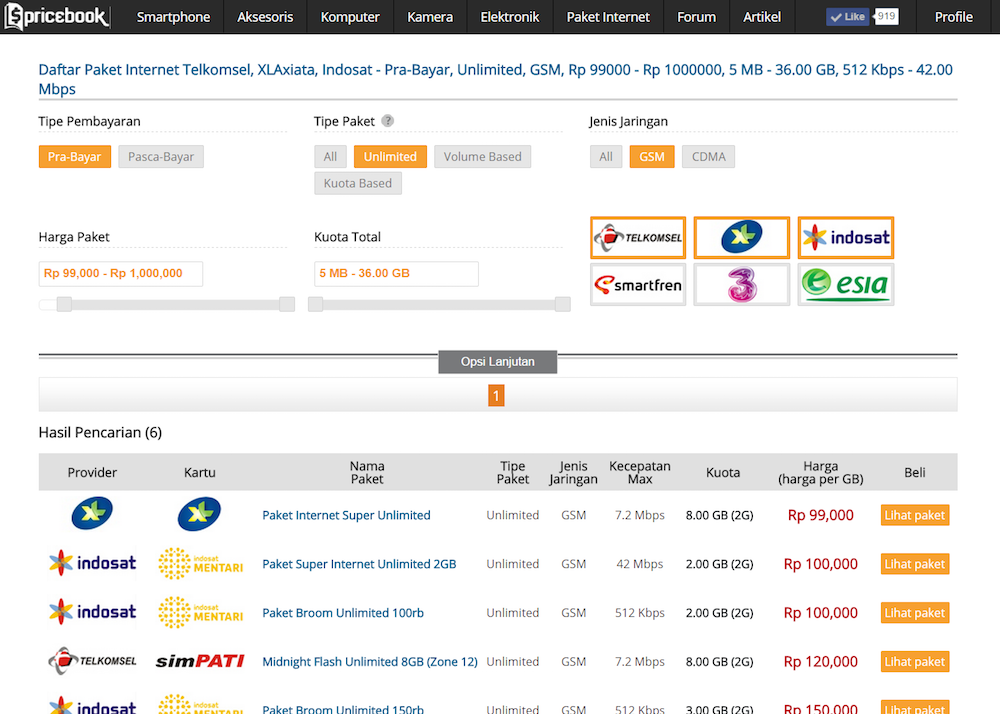Click the Facebook Like button

pyautogui.click(x=848, y=17)
